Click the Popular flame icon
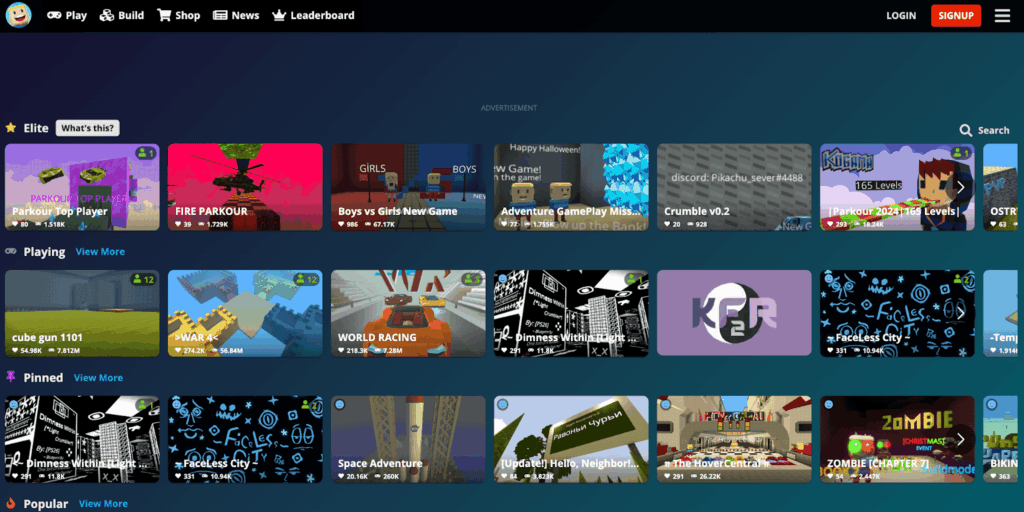This screenshot has width=1024, height=512. tap(11, 503)
